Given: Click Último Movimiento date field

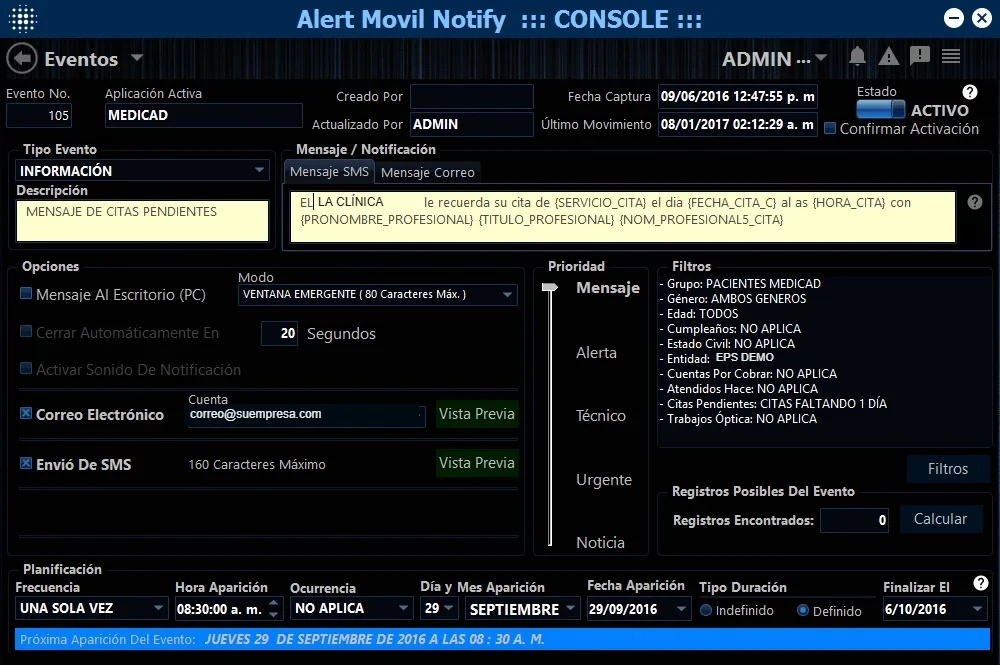Looking at the screenshot, I should [737, 124].
